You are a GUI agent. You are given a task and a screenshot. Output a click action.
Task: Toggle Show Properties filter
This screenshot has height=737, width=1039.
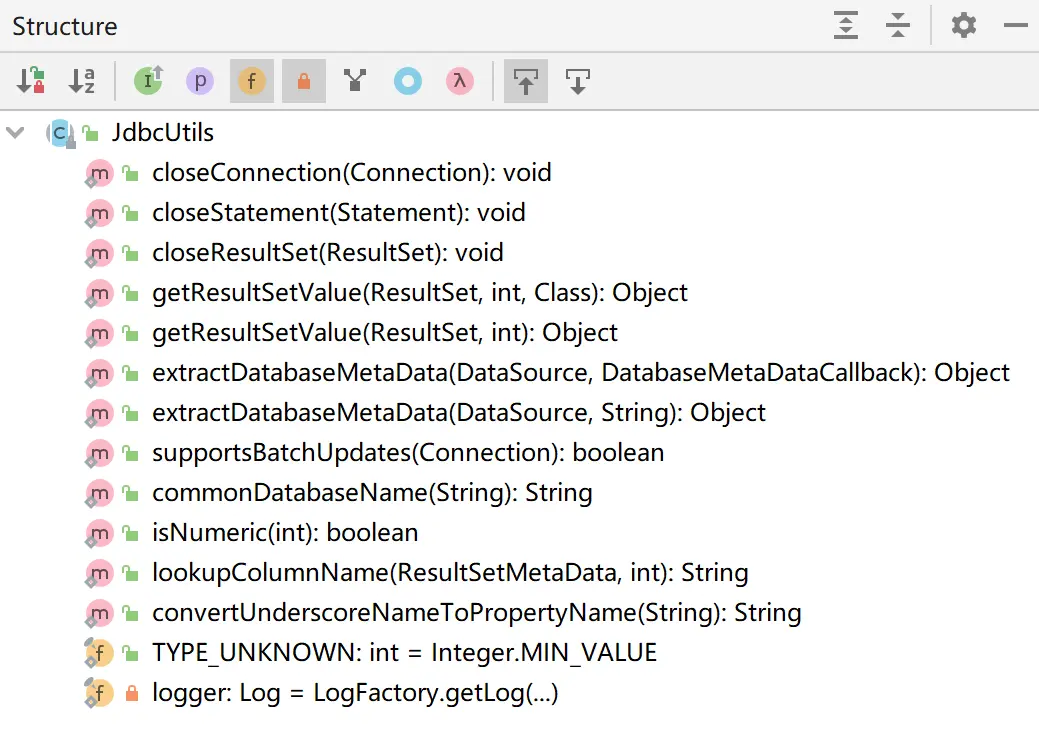tap(199, 81)
